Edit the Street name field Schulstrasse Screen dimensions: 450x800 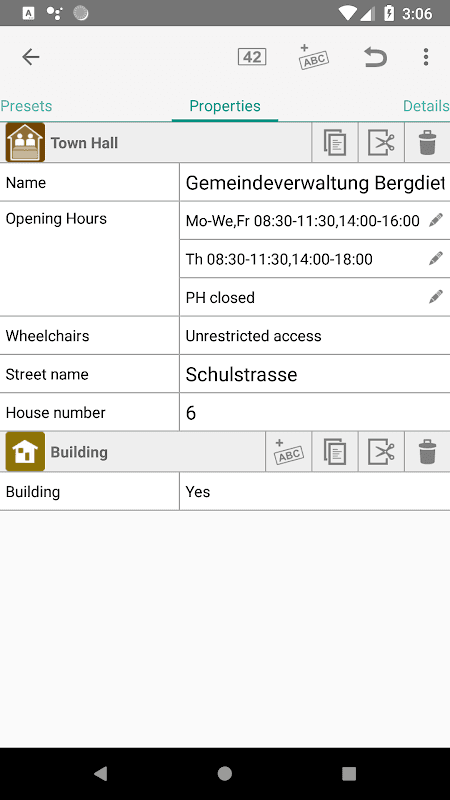tap(315, 374)
